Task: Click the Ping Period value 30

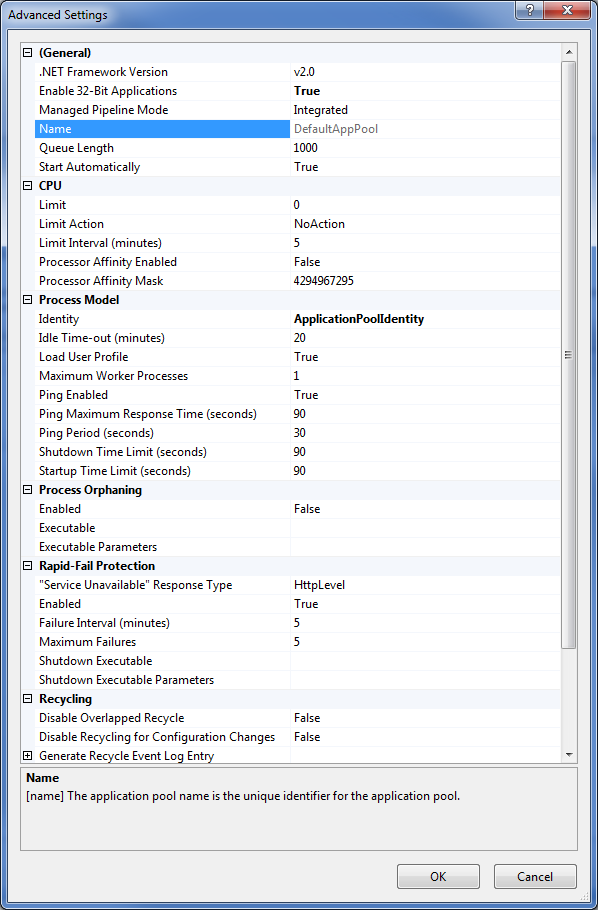Action: click(300, 433)
